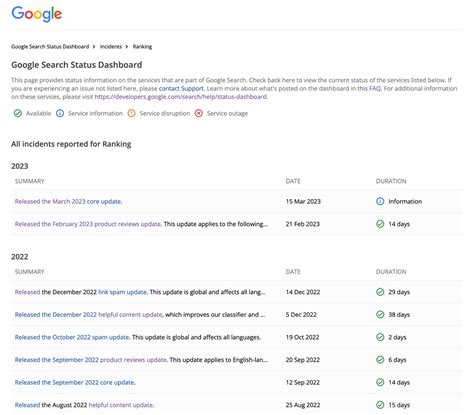Screen dimensions: 474x415
Task: Click the date 19 Oct 2022
Action: click(x=302, y=337)
